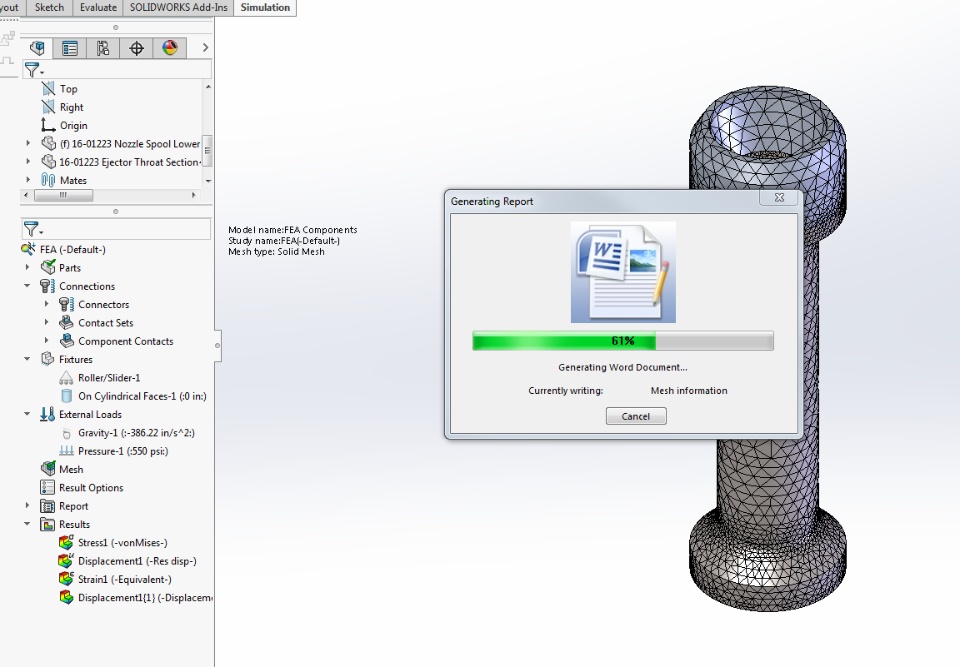
Task: Open the ConfigurationManager tab icon
Action: pyautogui.click(x=103, y=48)
